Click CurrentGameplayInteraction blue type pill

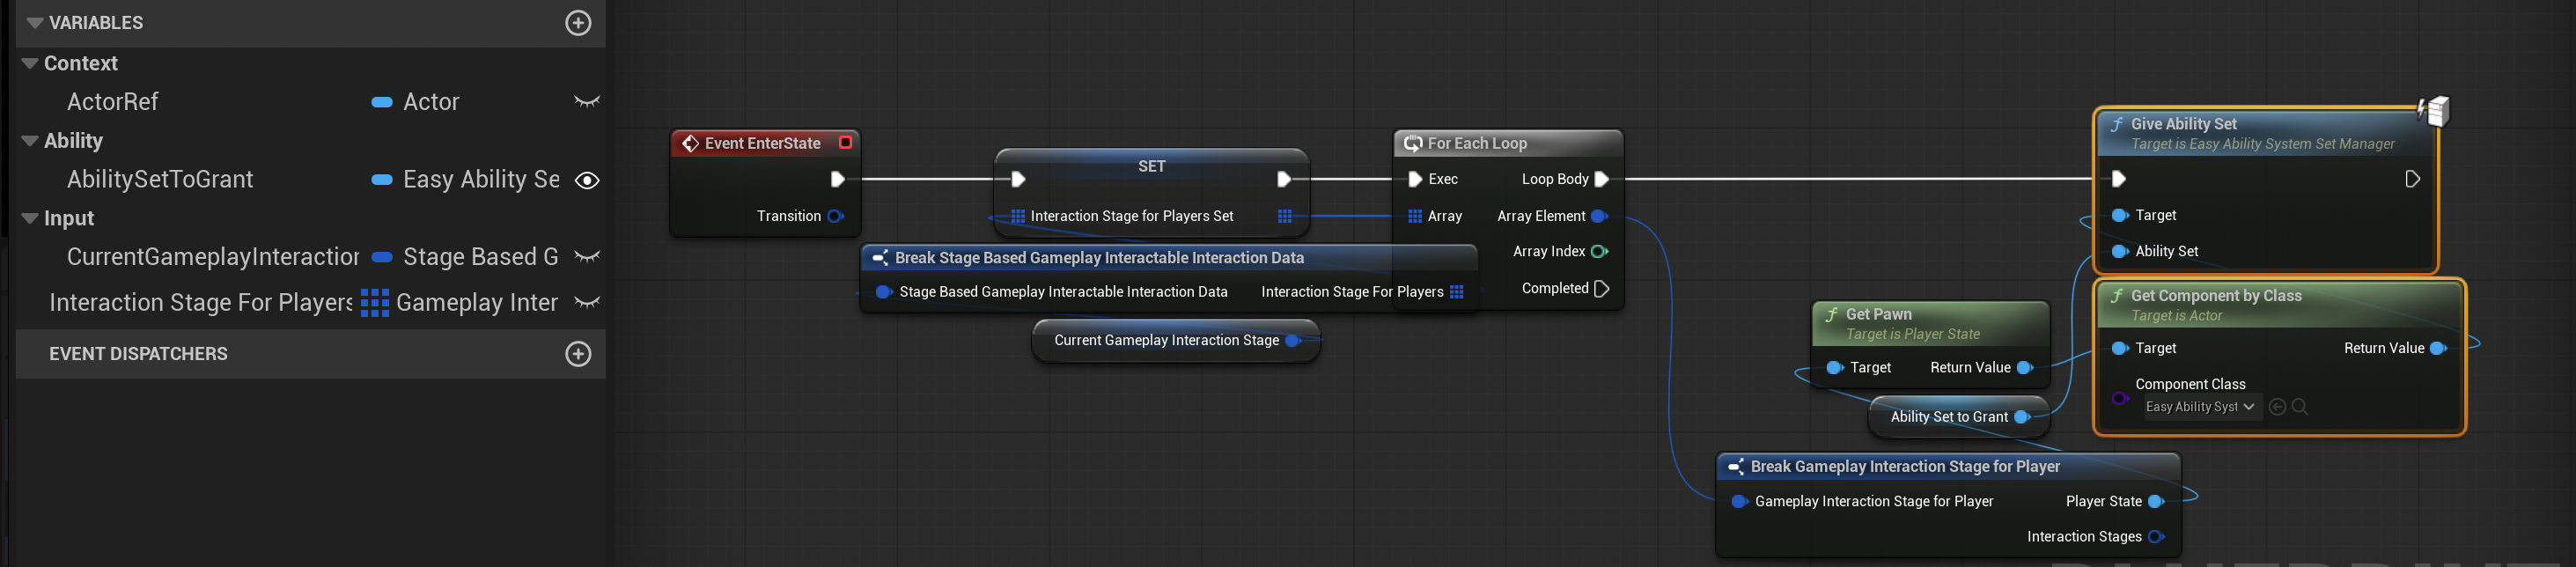pyautogui.click(x=381, y=257)
